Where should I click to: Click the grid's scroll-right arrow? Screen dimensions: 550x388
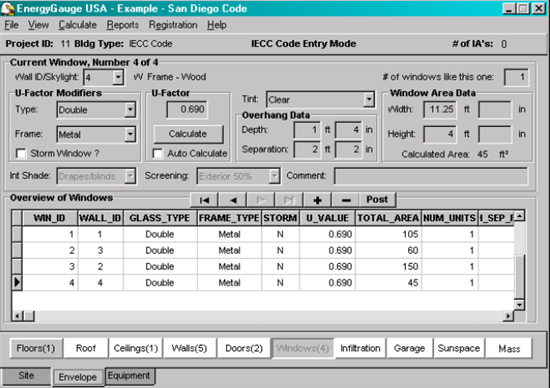pos(508,316)
